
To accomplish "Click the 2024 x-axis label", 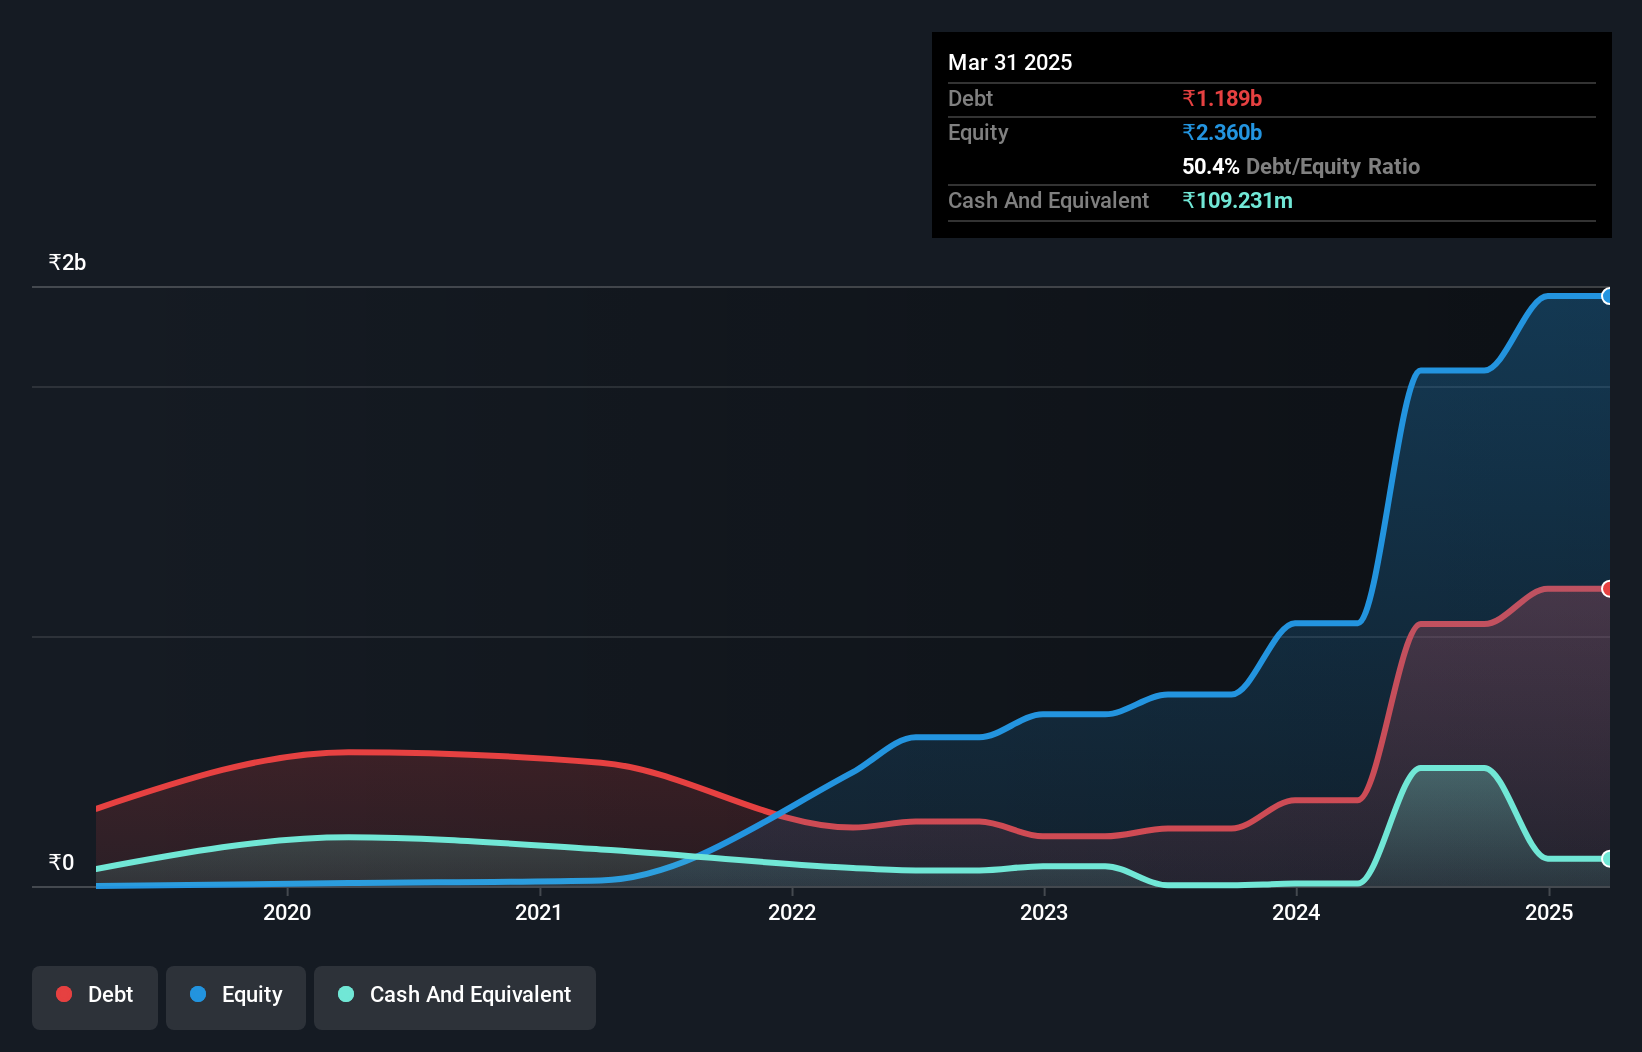I will [x=1296, y=912].
